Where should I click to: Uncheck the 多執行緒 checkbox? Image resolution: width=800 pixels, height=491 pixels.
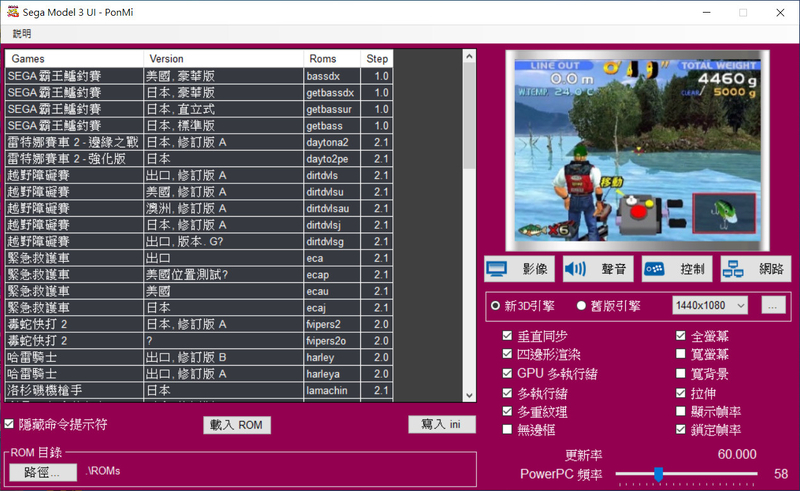coord(507,392)
